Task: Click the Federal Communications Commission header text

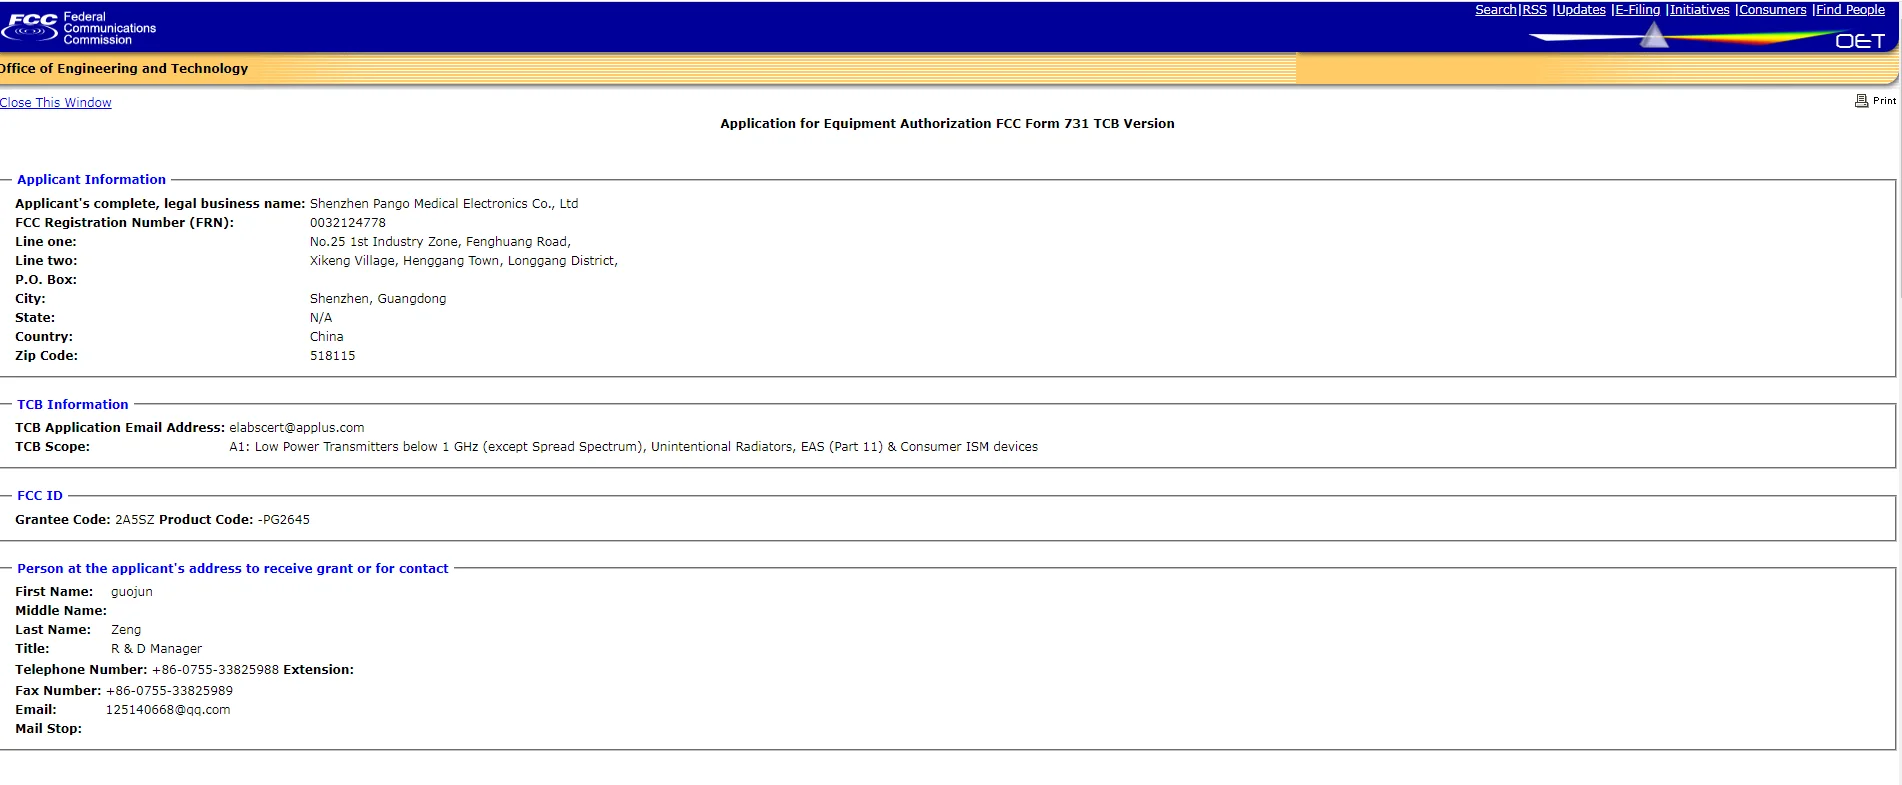Action: (109, 28)
